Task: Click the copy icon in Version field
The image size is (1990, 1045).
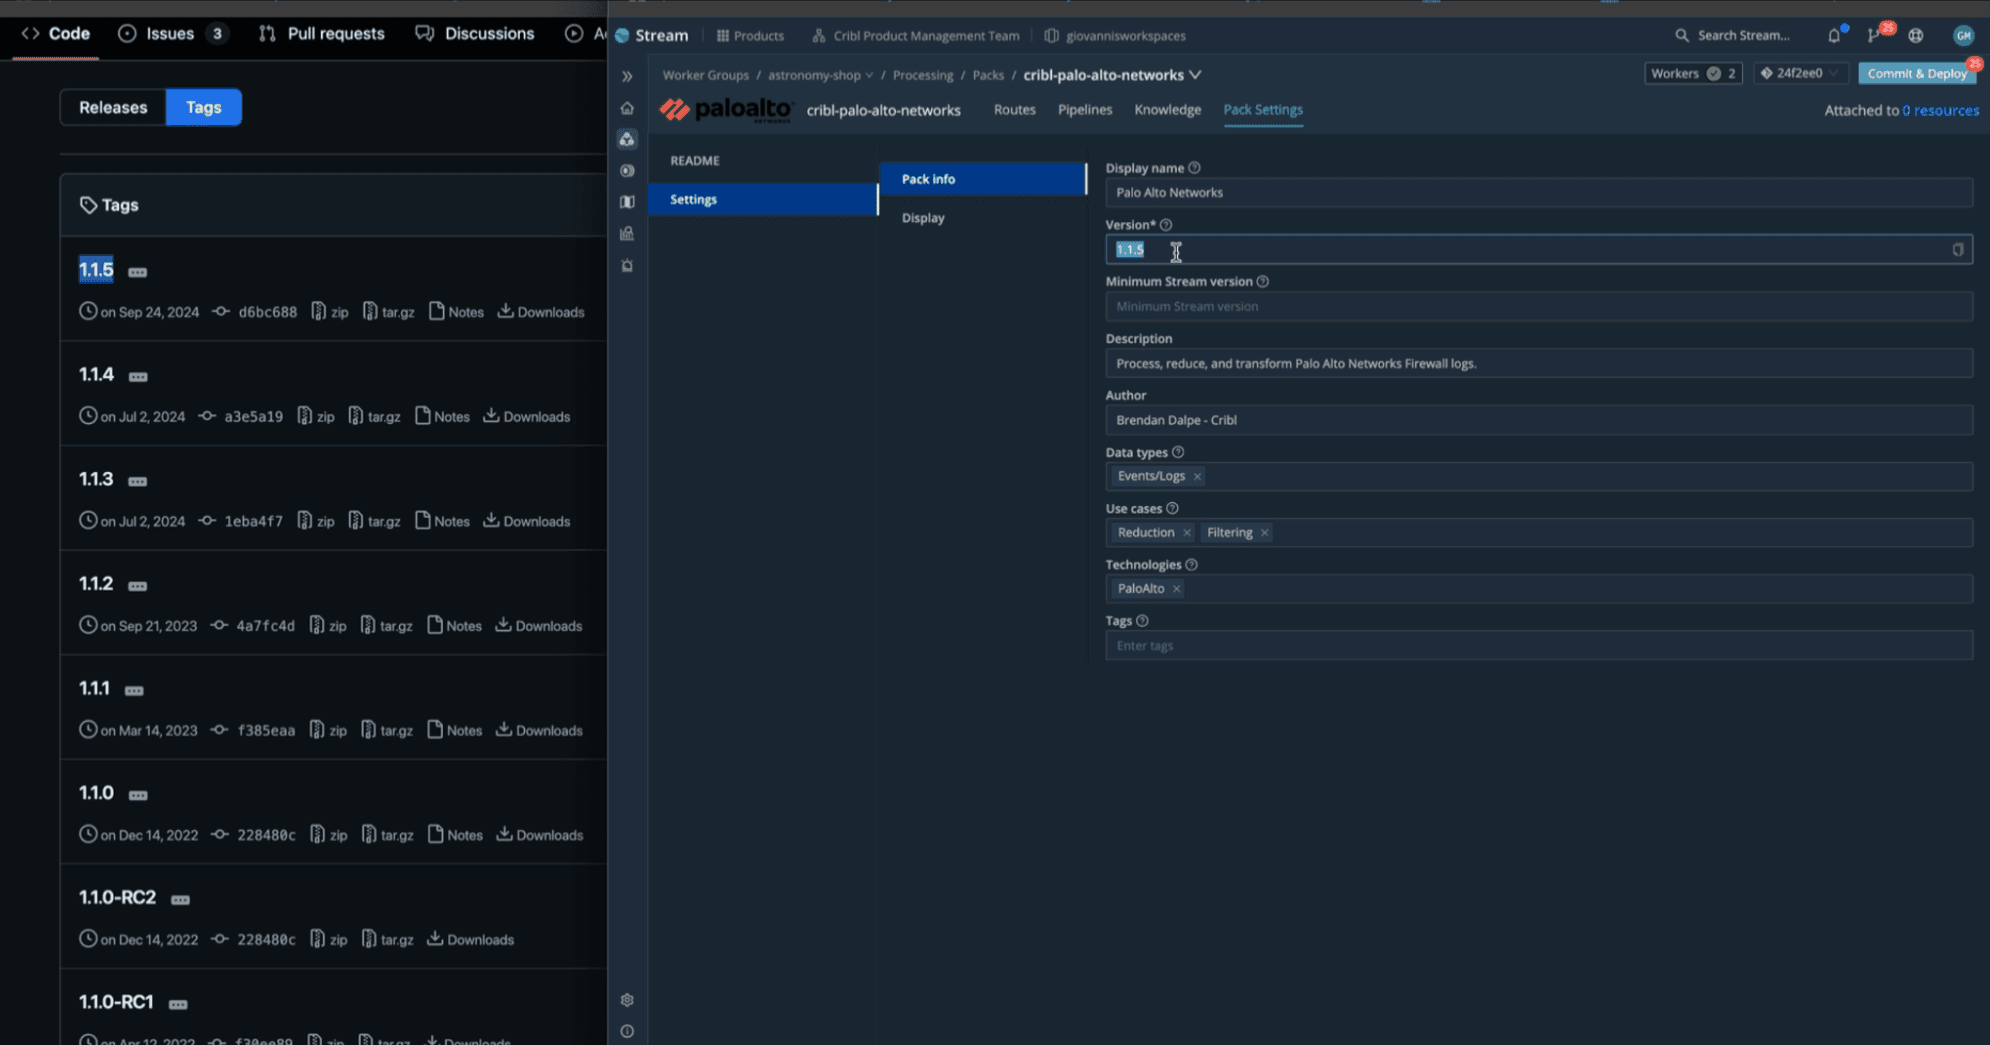Action: [x=1957, y=250]
